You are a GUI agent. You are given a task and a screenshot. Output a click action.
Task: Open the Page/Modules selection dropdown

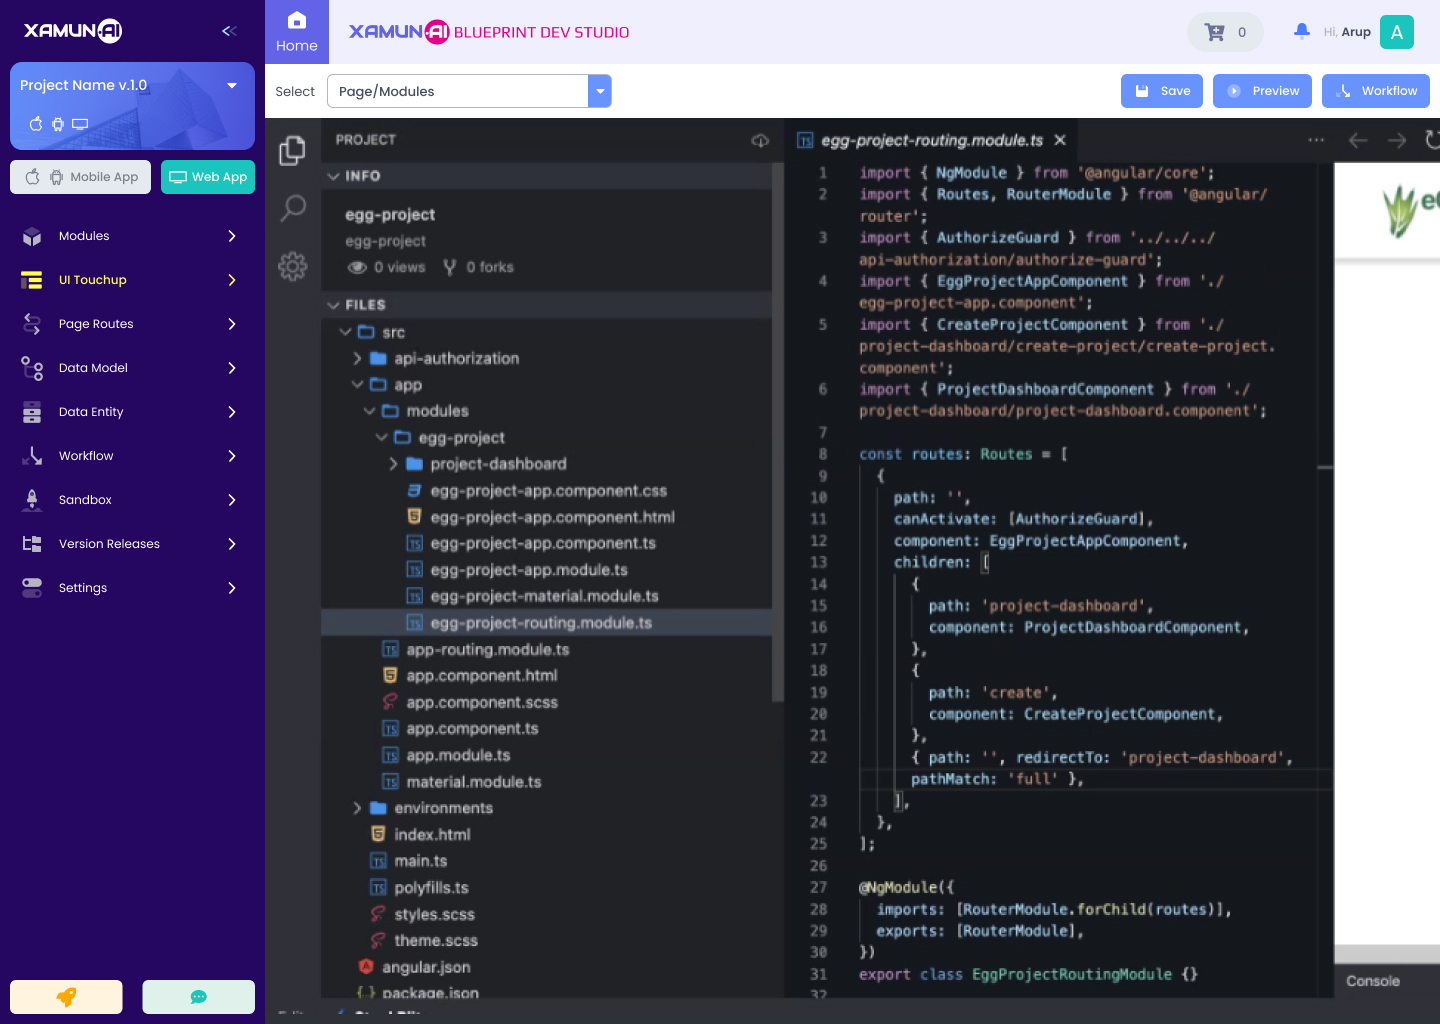tap(599, 91)
